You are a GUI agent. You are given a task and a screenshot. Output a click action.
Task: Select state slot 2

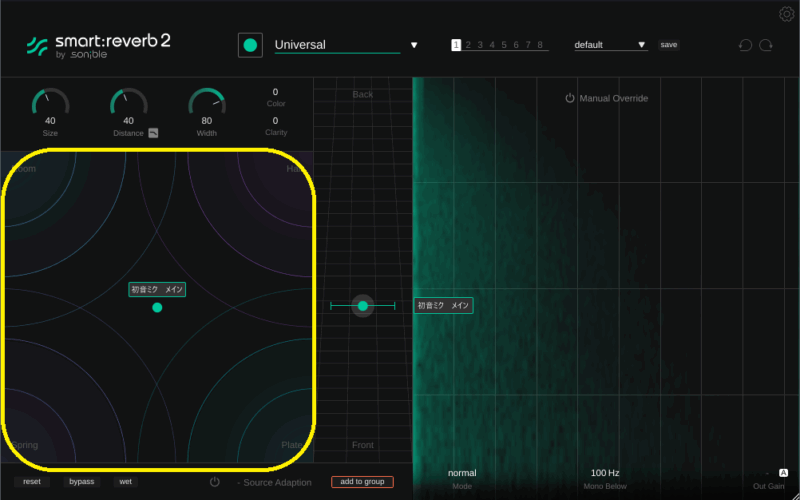[x=468, y=45]
